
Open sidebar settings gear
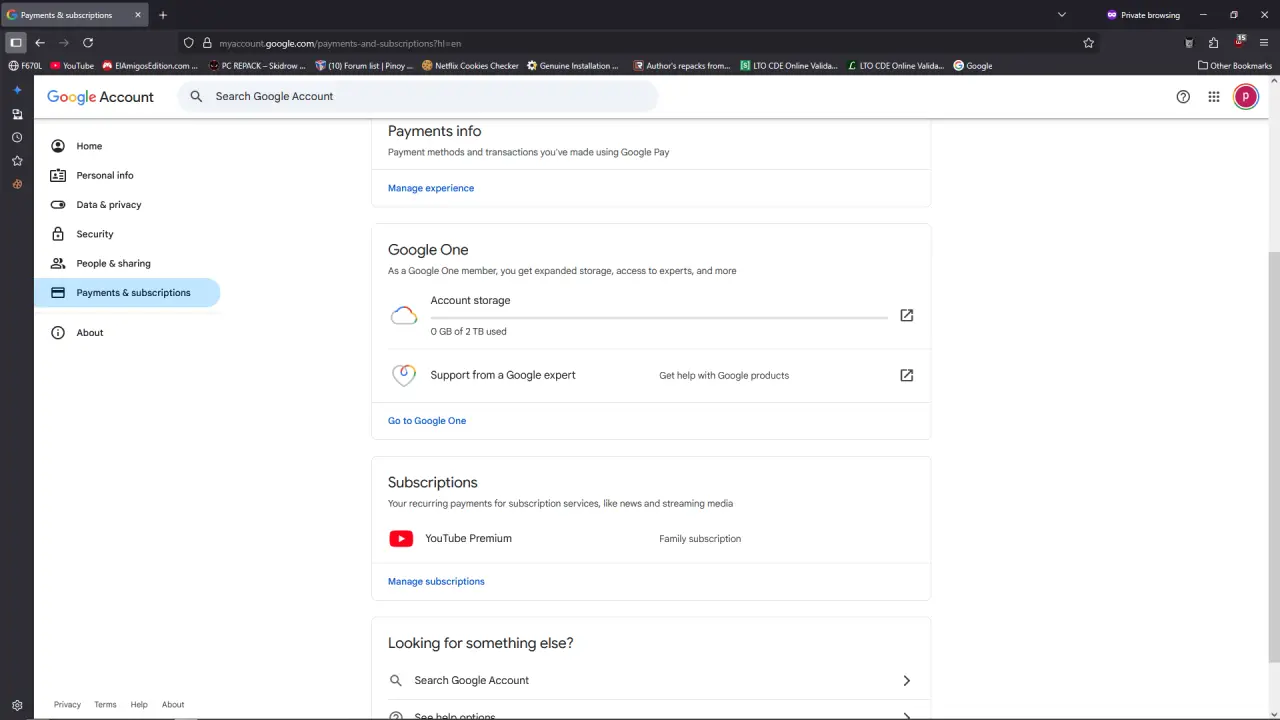[17, 705]
